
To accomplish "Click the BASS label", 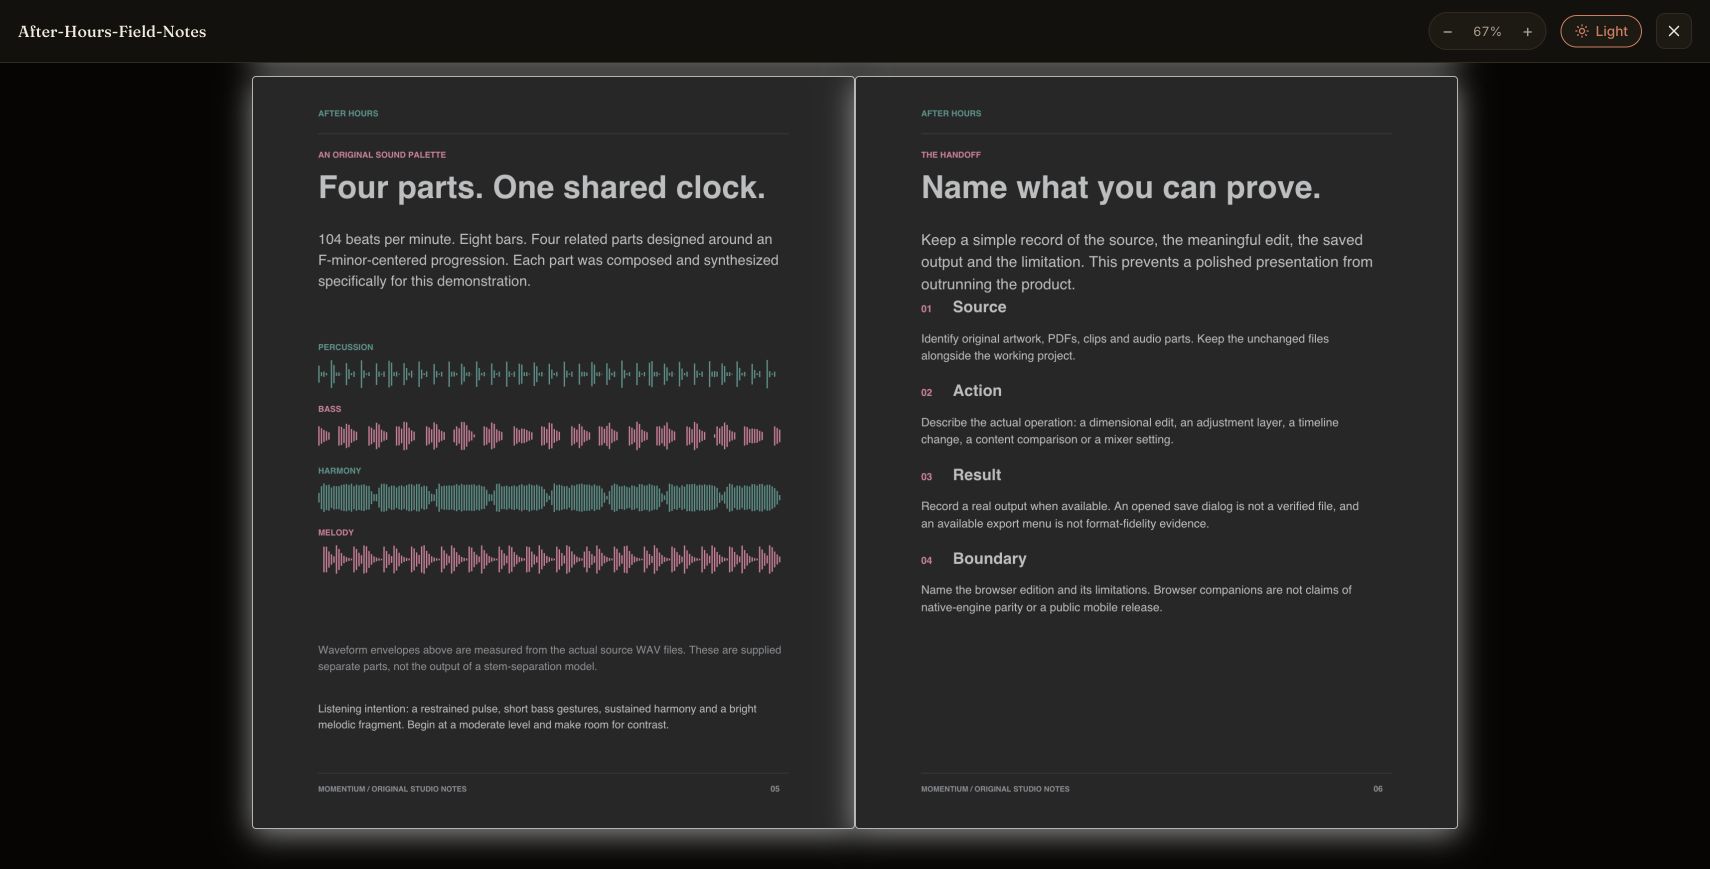I will (329, 409).
